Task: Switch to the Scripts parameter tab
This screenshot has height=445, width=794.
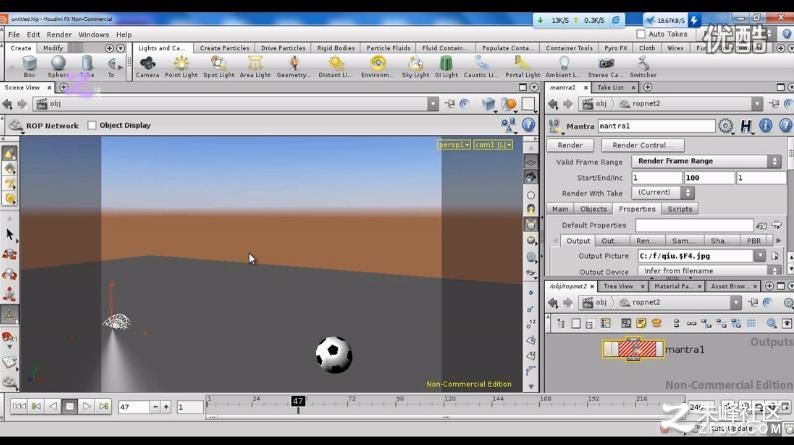Action: 680,209
